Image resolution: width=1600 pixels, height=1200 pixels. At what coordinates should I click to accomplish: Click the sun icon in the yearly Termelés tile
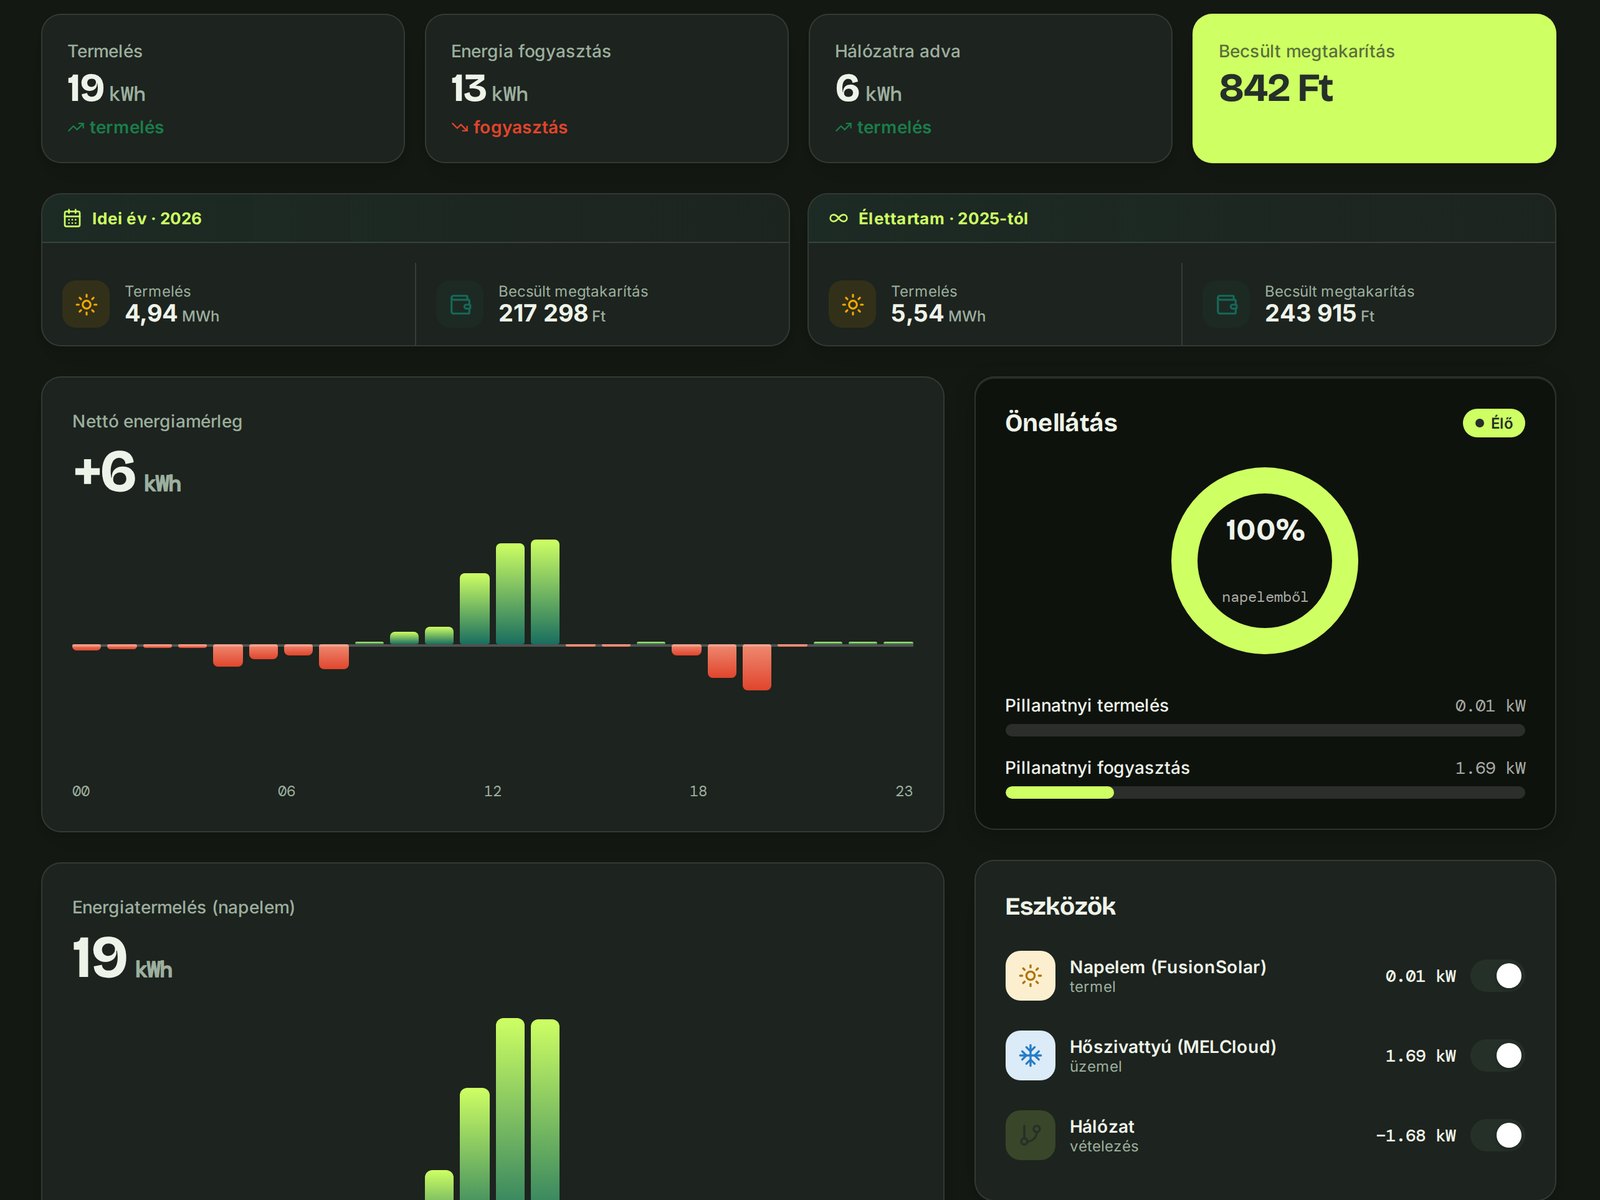pos(86,304)
